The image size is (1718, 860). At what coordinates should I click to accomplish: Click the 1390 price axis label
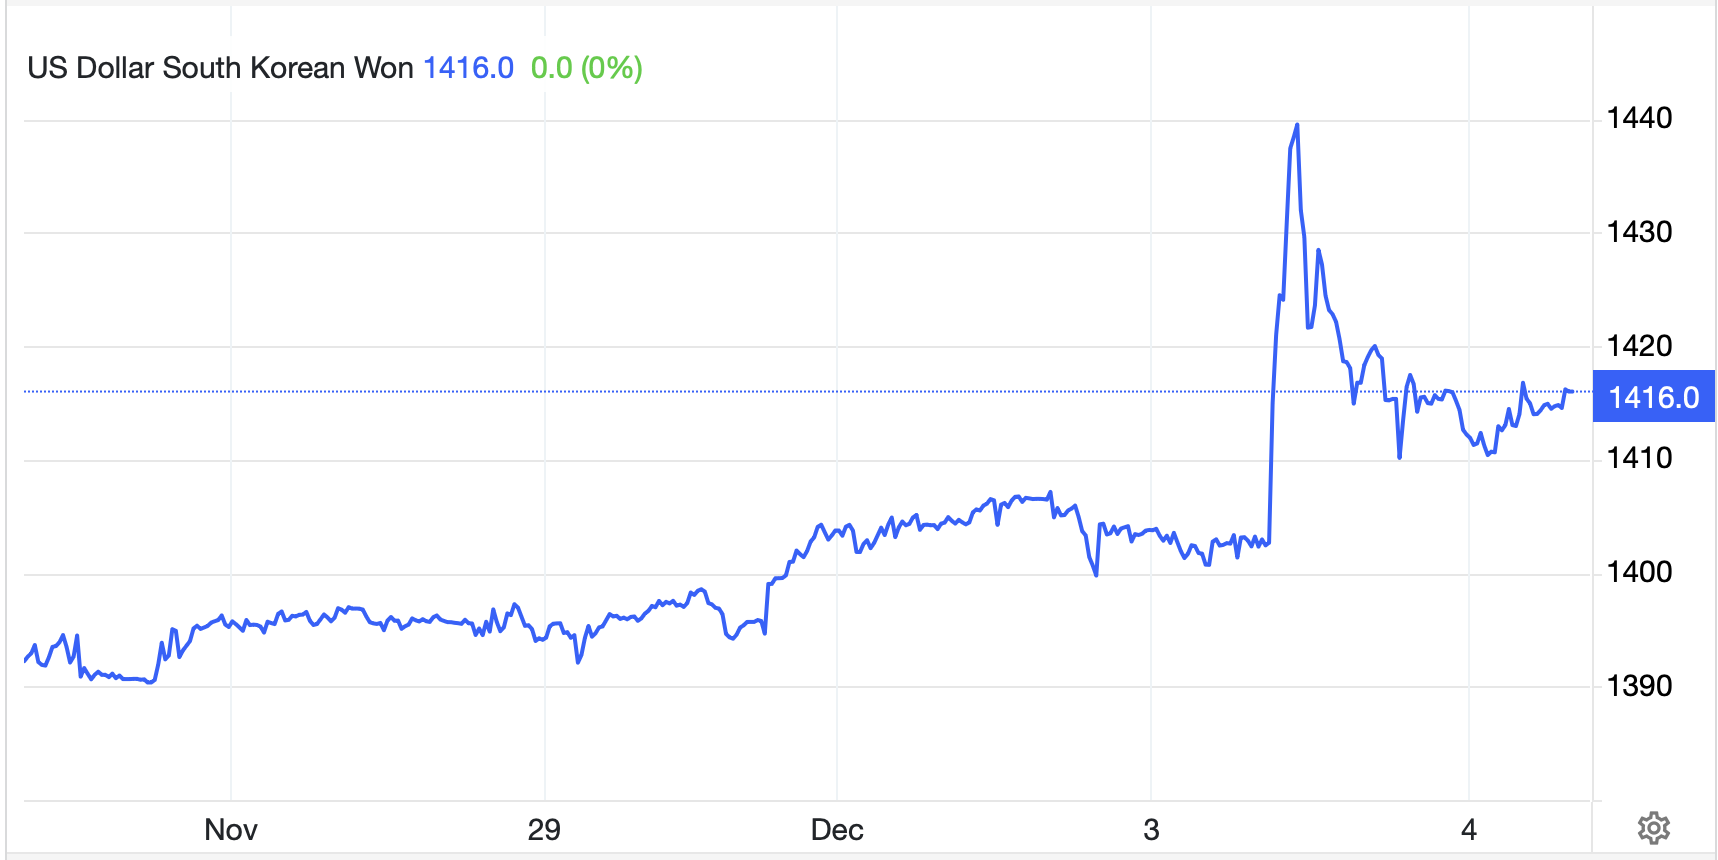pyautogui.click(x=1639, y=686)
